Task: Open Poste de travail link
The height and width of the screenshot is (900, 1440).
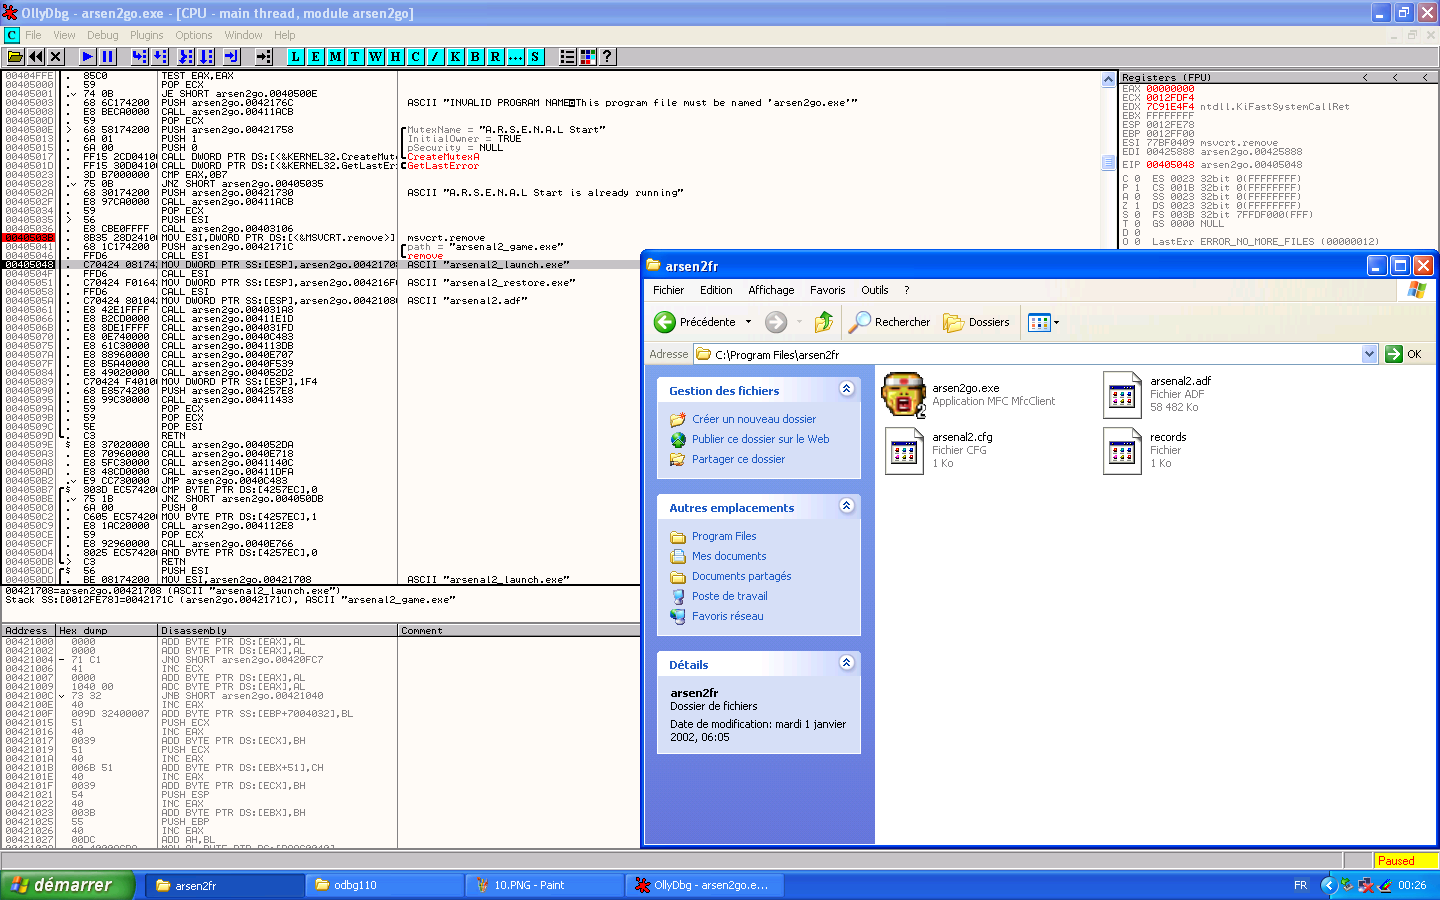Action: [x=730, y=596]
